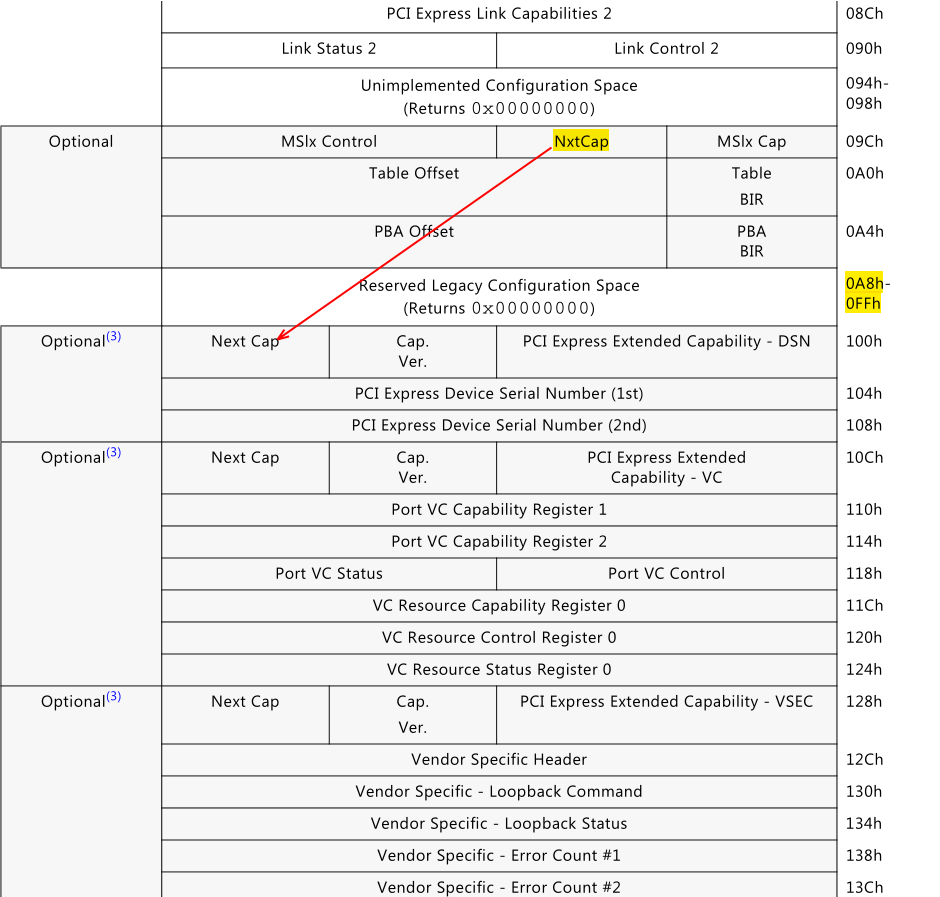The width and height of the screenshot is (940, 897).
Task: Select the Link Control 2 cell
Action: pyautogui.click(x=667, y=49)
